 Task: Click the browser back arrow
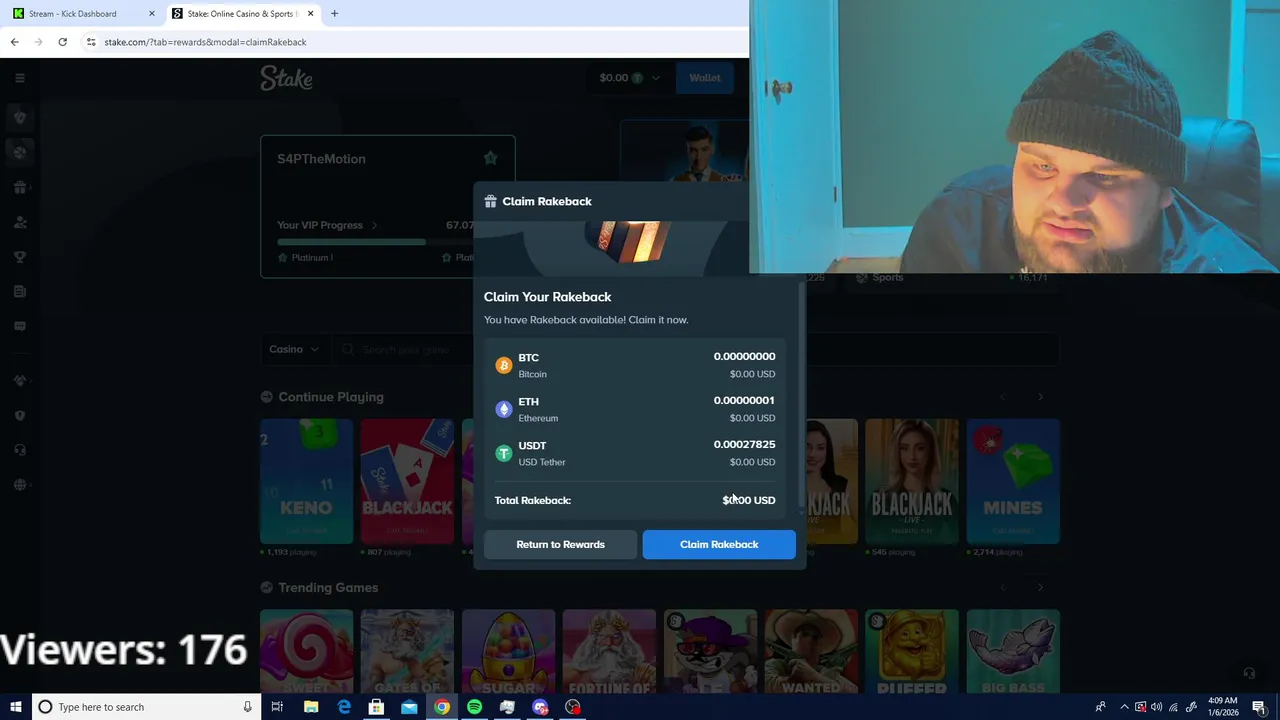click(14, 42)
